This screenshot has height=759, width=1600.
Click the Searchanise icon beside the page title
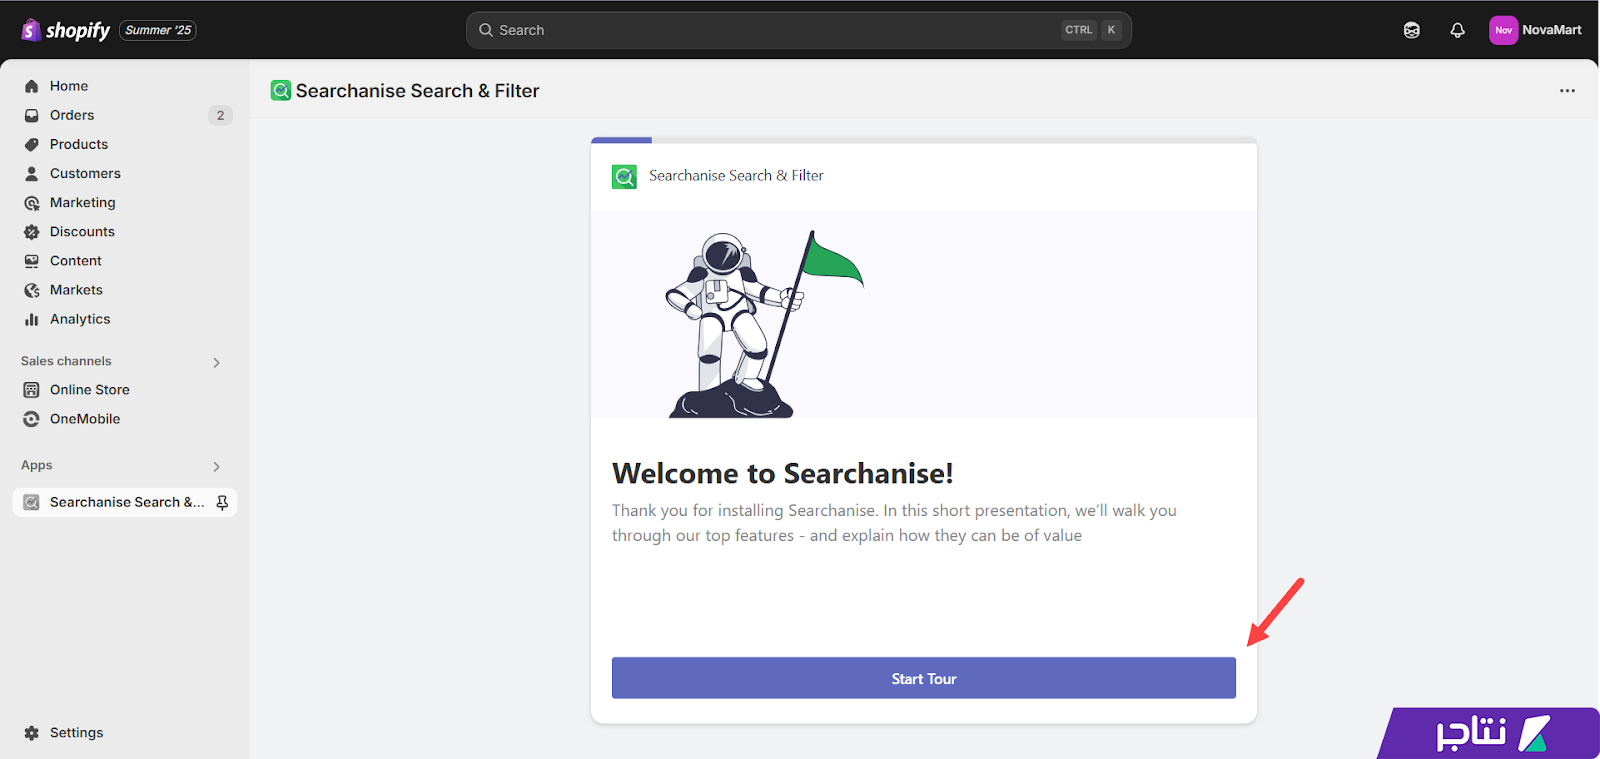[x=281, y=91]
